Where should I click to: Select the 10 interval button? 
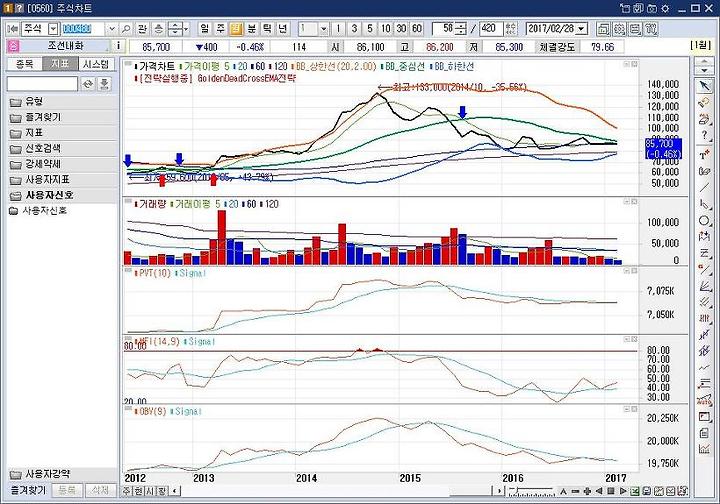coord(385,29)
